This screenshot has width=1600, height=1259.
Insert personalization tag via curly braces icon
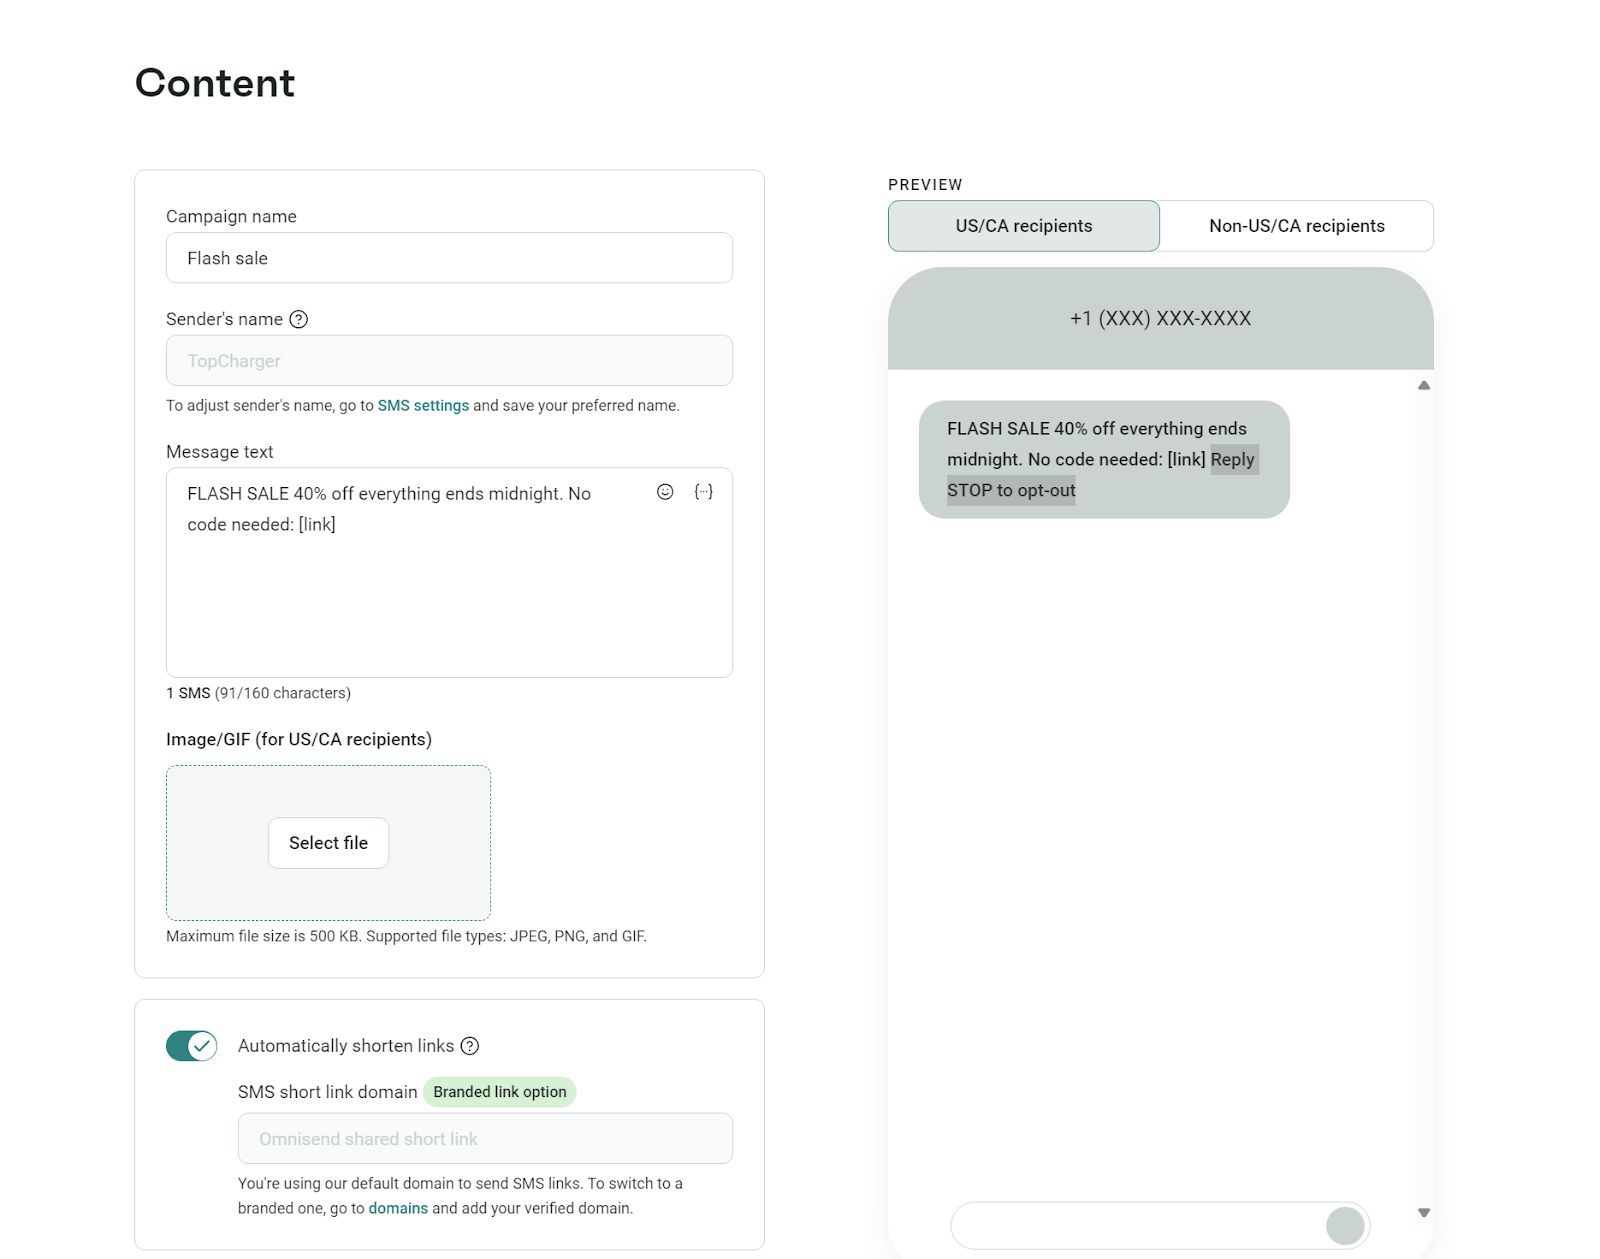(704, 492)
